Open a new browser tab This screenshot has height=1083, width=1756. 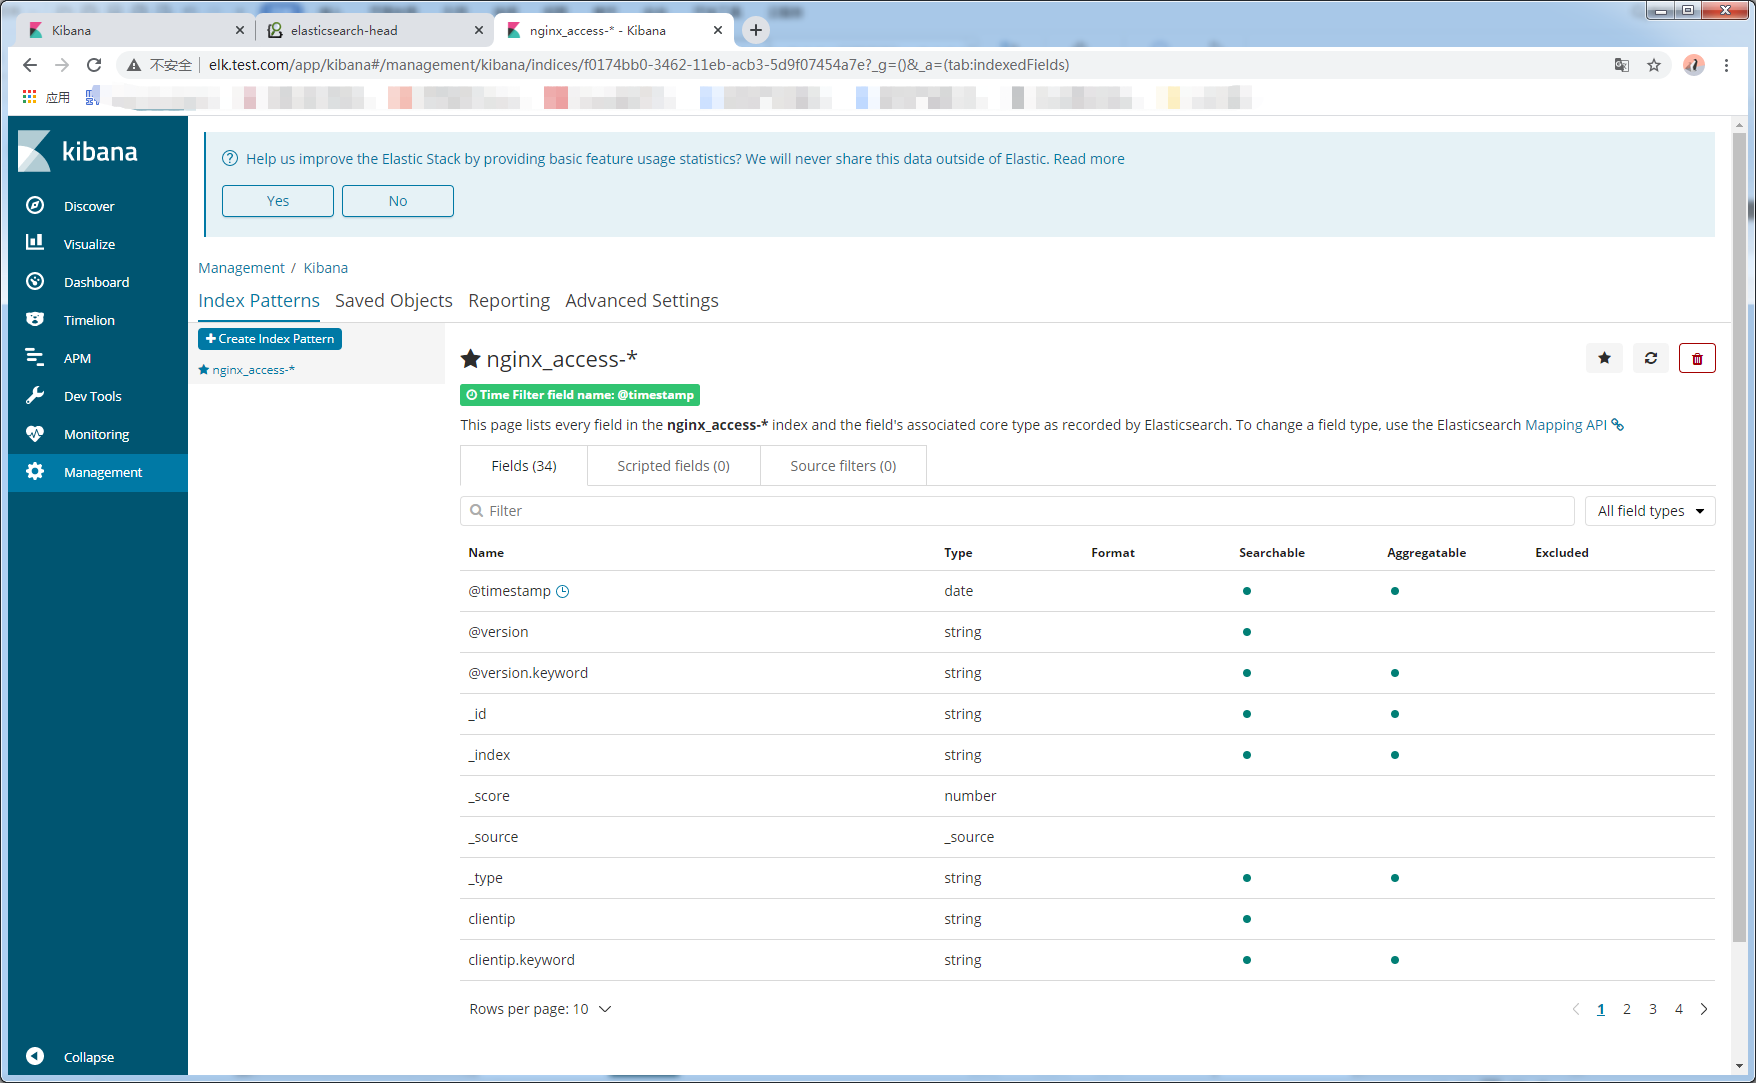[756, 30]
